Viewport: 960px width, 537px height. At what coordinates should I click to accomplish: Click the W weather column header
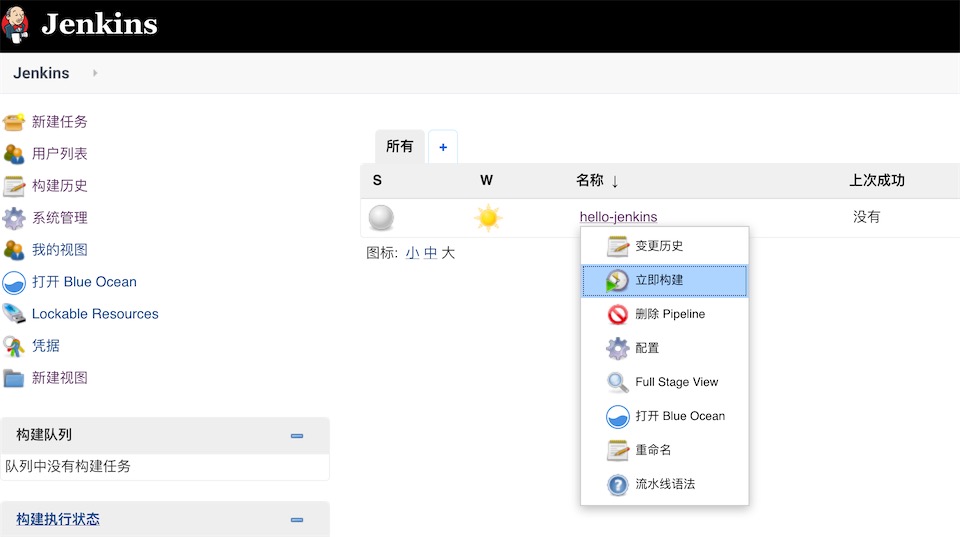486,180
